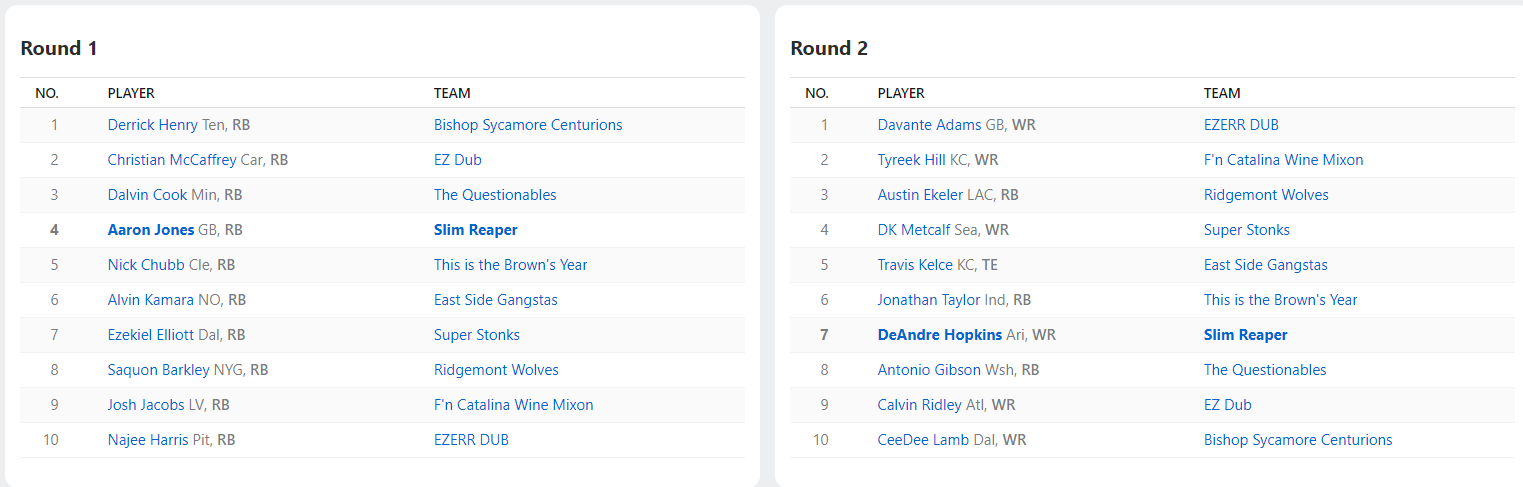Open Bishop Sycamore Centurions in Round 1
This screenshot has width=1523, height=487.
[x=528, y=125]
